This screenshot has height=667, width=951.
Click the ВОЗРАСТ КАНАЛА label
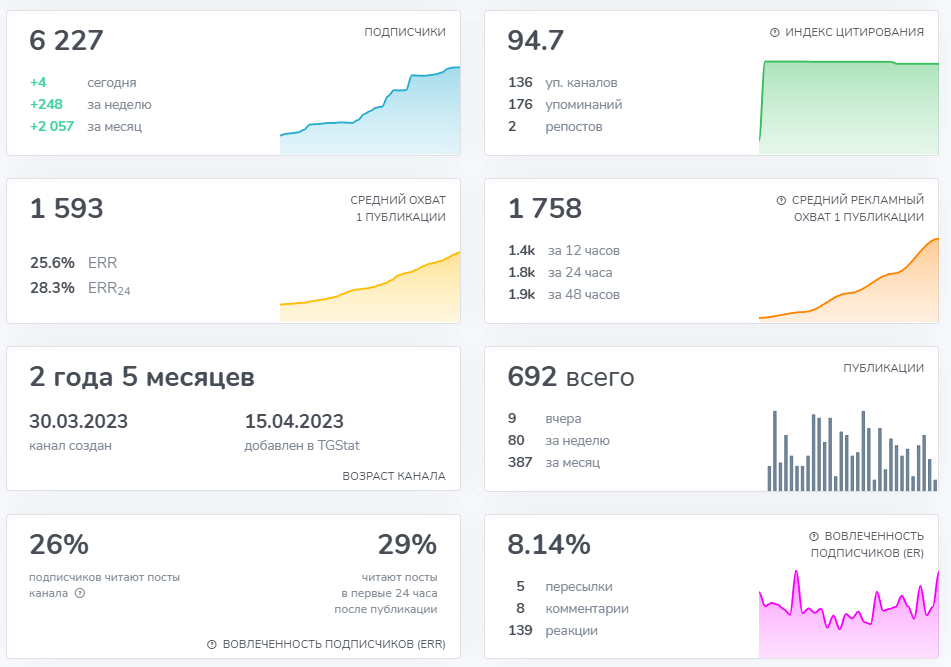click(394, 476)
